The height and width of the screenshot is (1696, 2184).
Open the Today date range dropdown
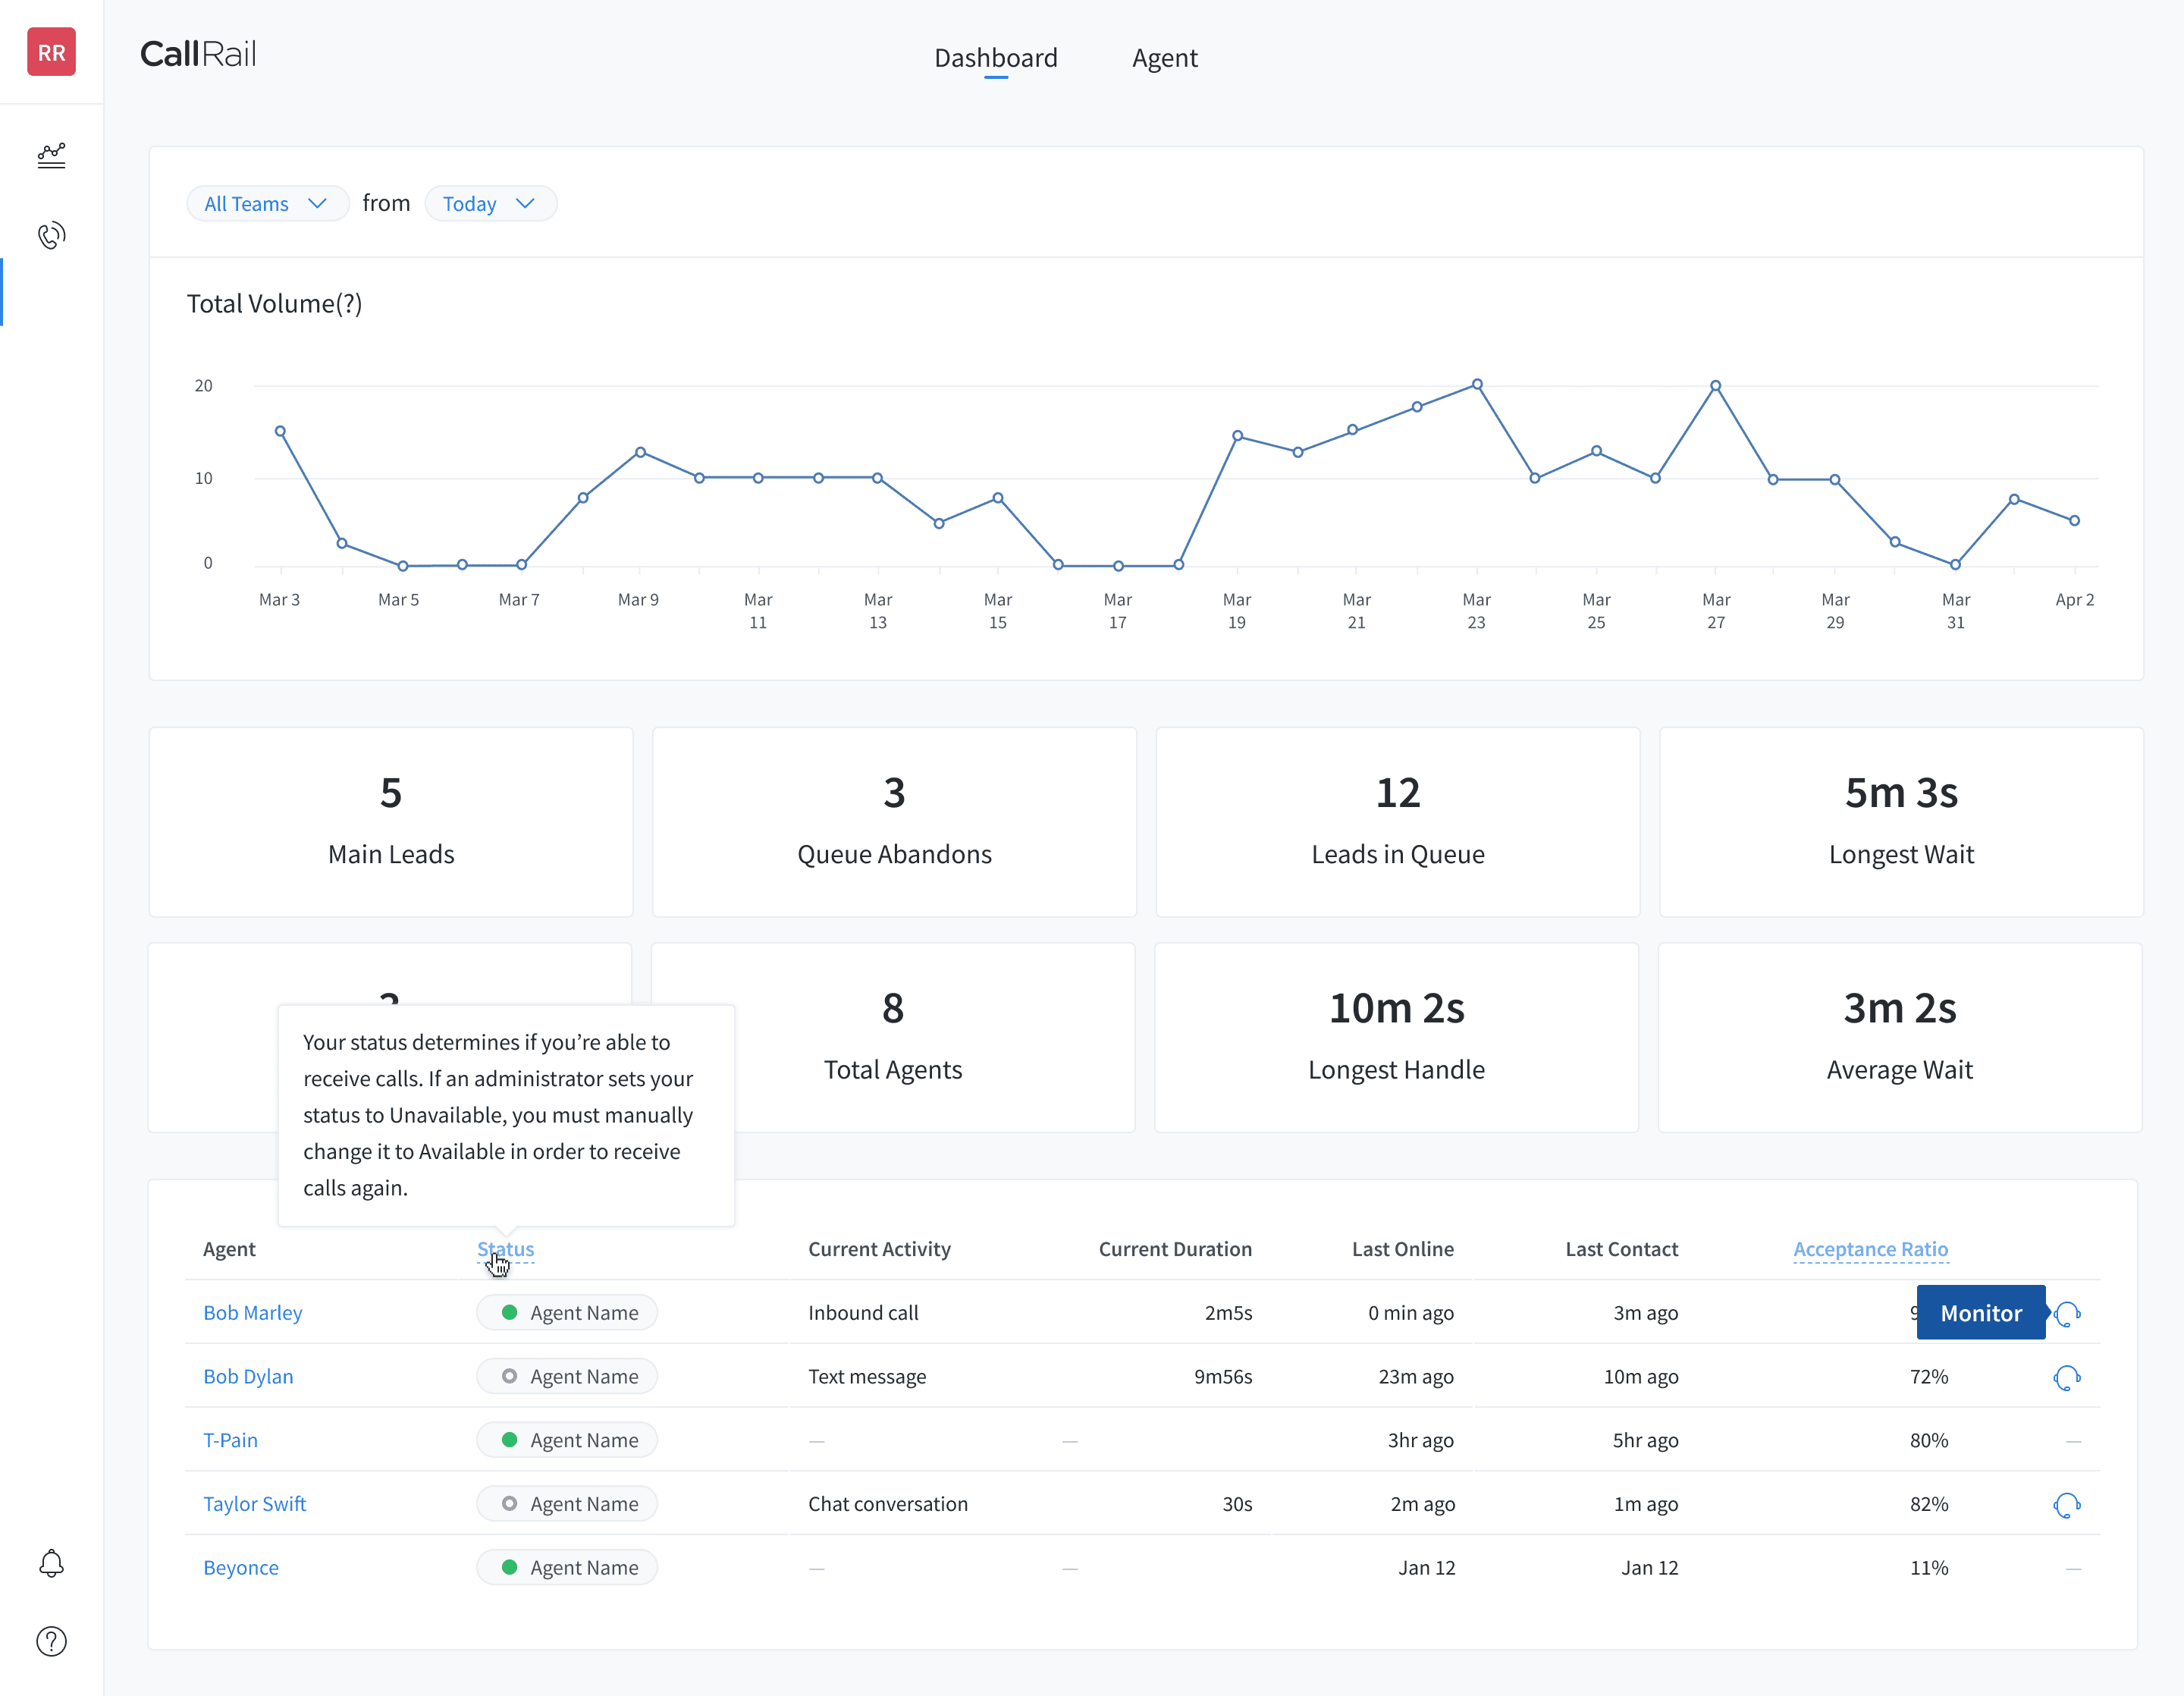[x=490, y=204]
